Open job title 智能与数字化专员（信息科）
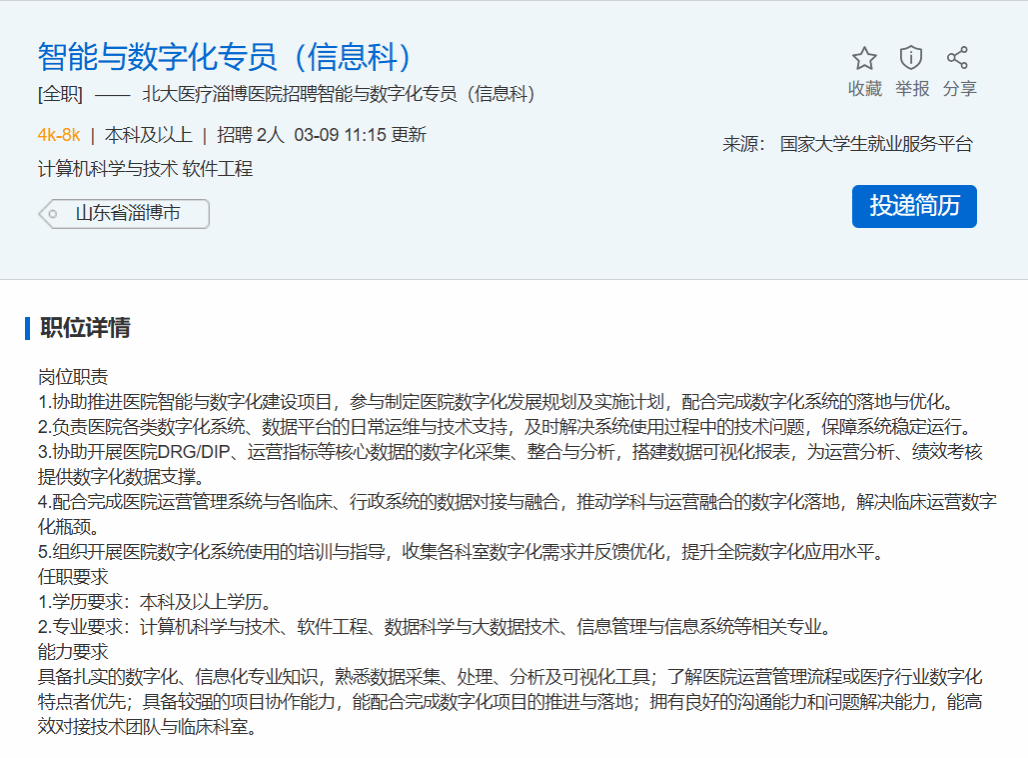1028x758 pixels. pyautogui.click(x=226, y=57)
